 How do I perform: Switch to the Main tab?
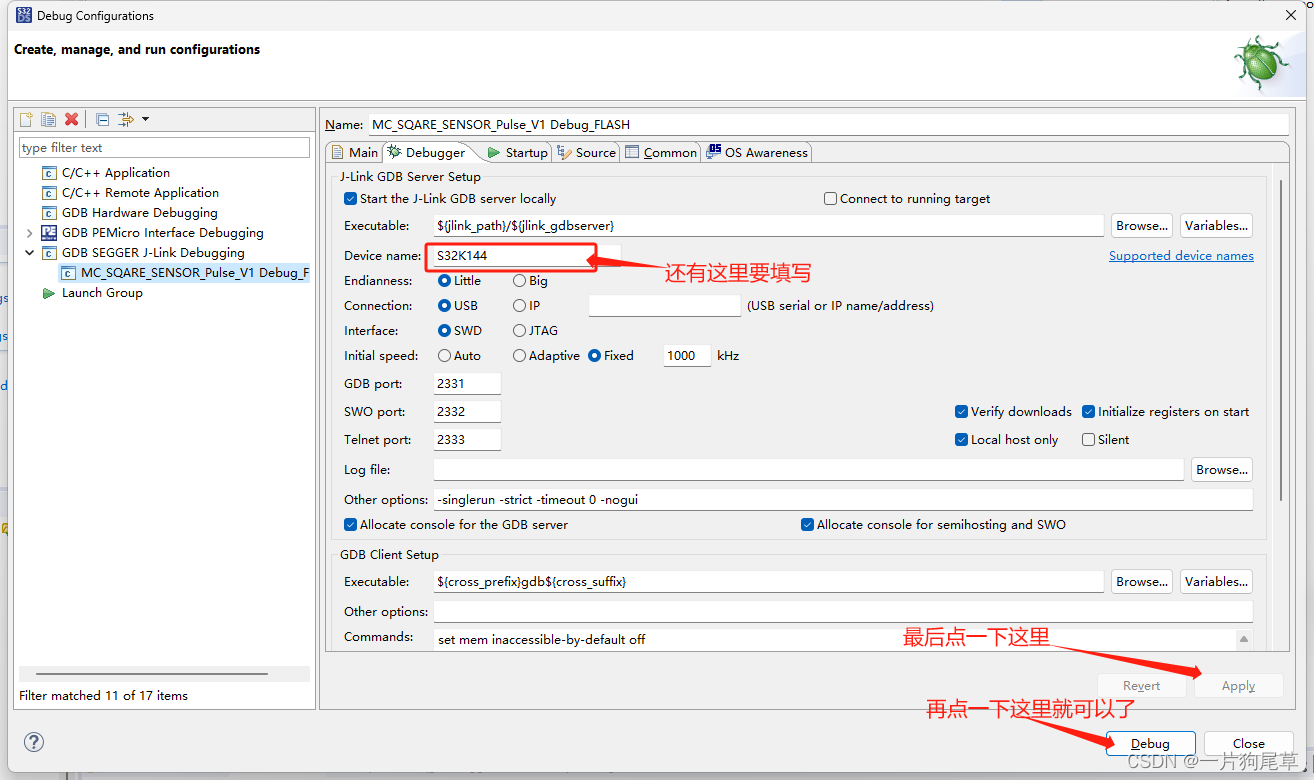point(354,152)
